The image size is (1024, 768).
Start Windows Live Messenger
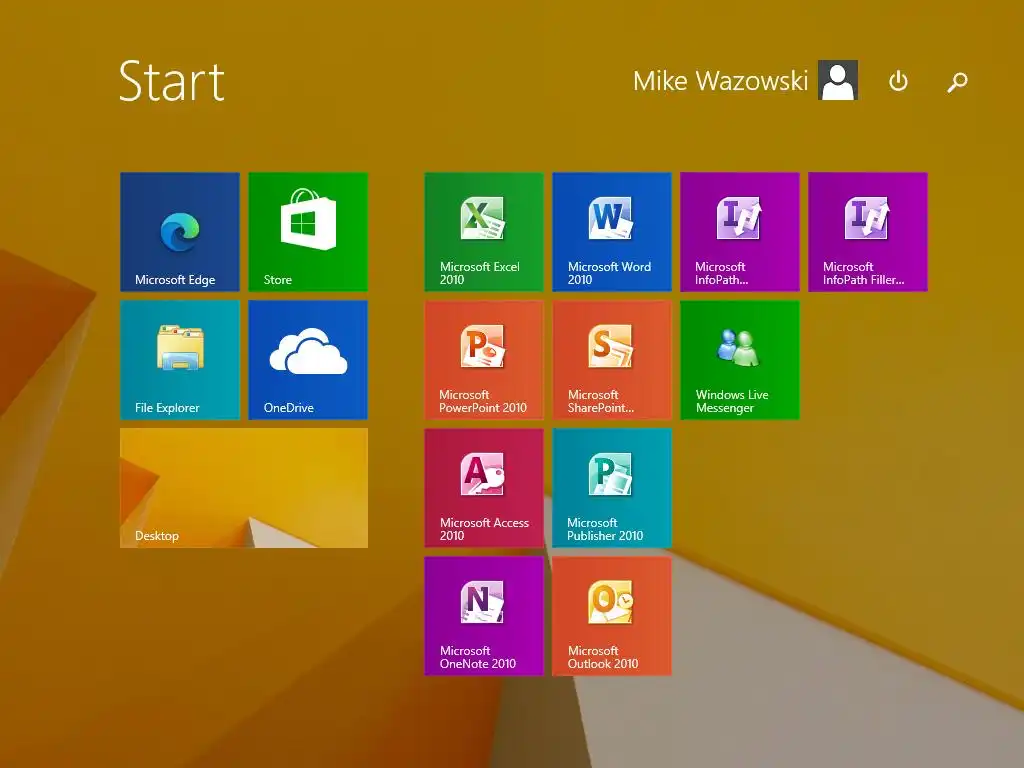(x=740, y=360)
